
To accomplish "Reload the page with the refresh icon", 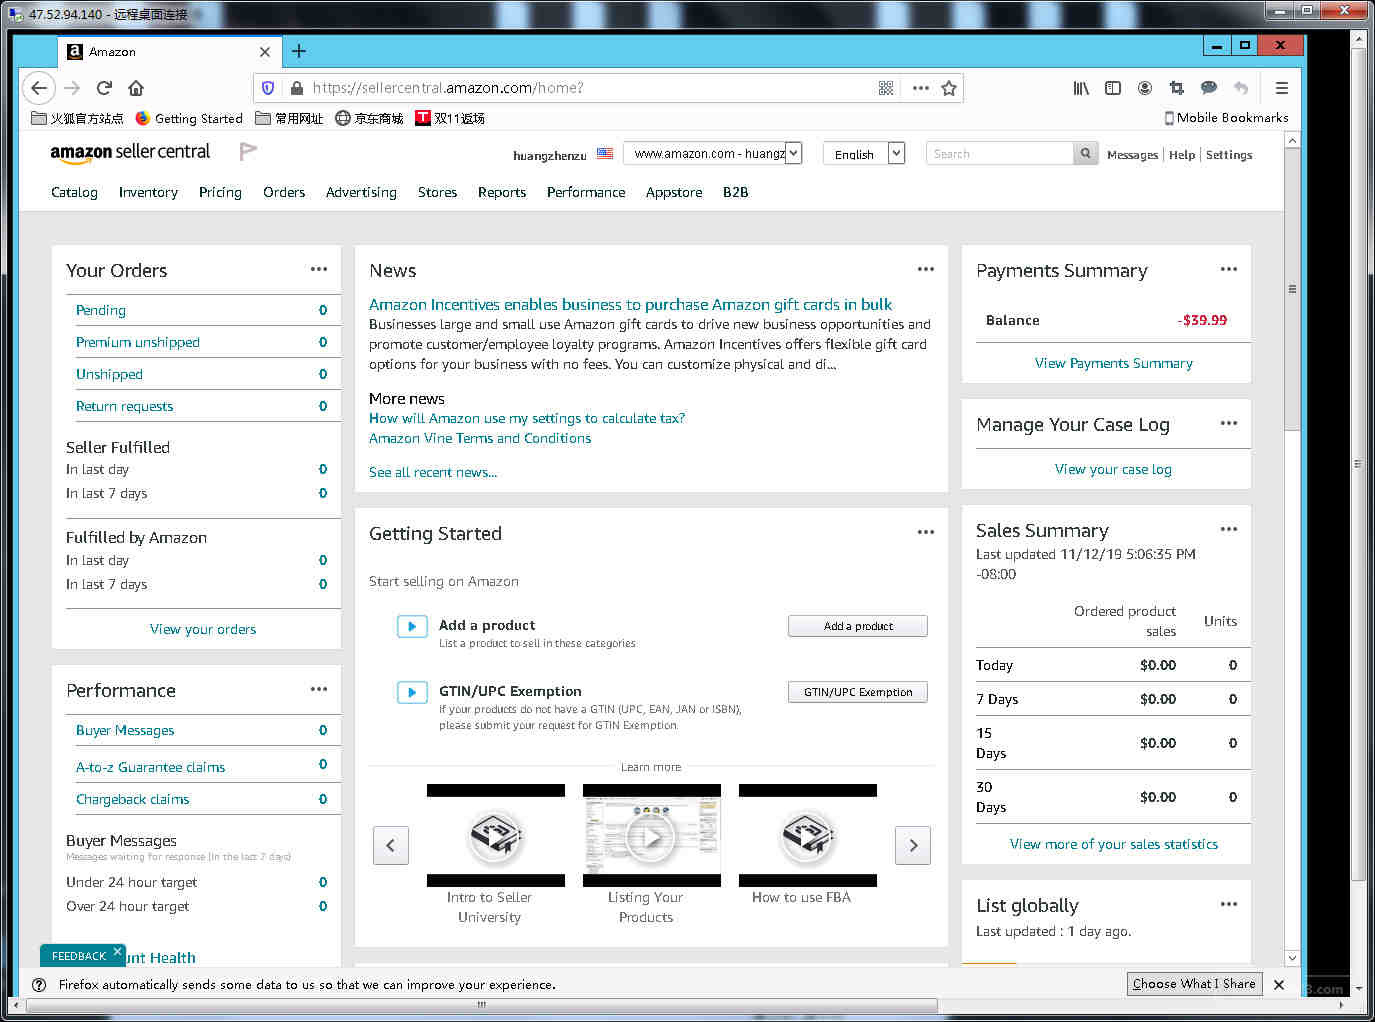I will click(104, 88).
